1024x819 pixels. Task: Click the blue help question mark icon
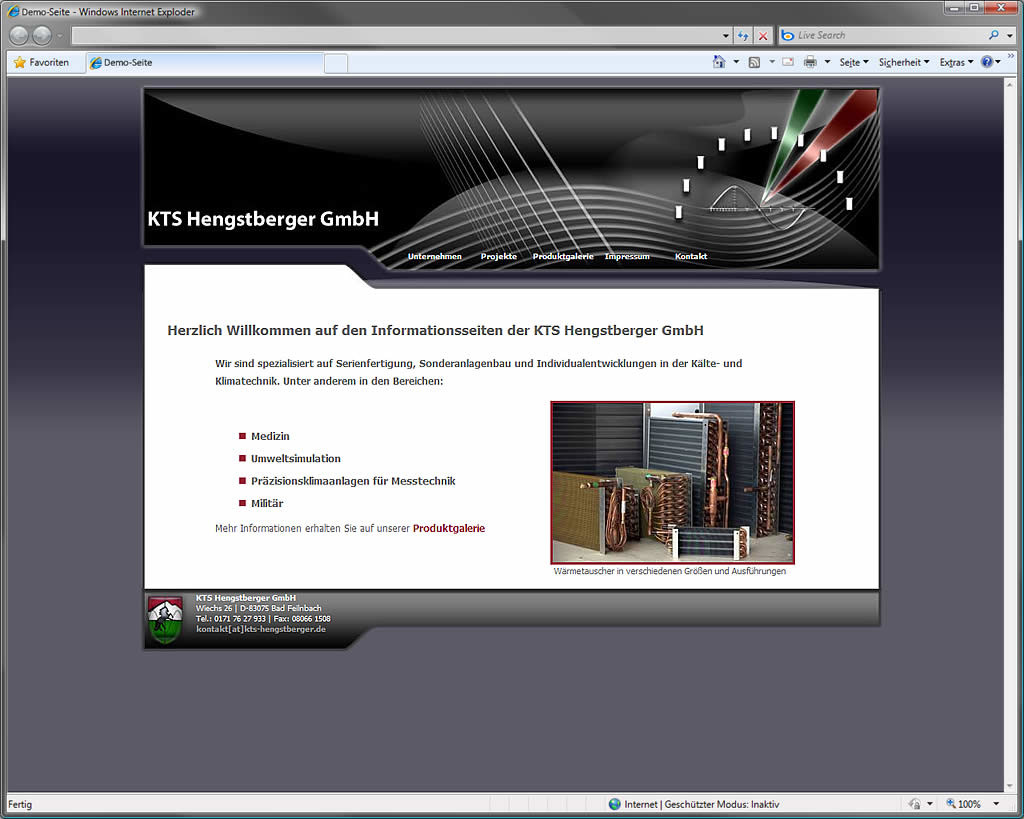coord(986,62)
